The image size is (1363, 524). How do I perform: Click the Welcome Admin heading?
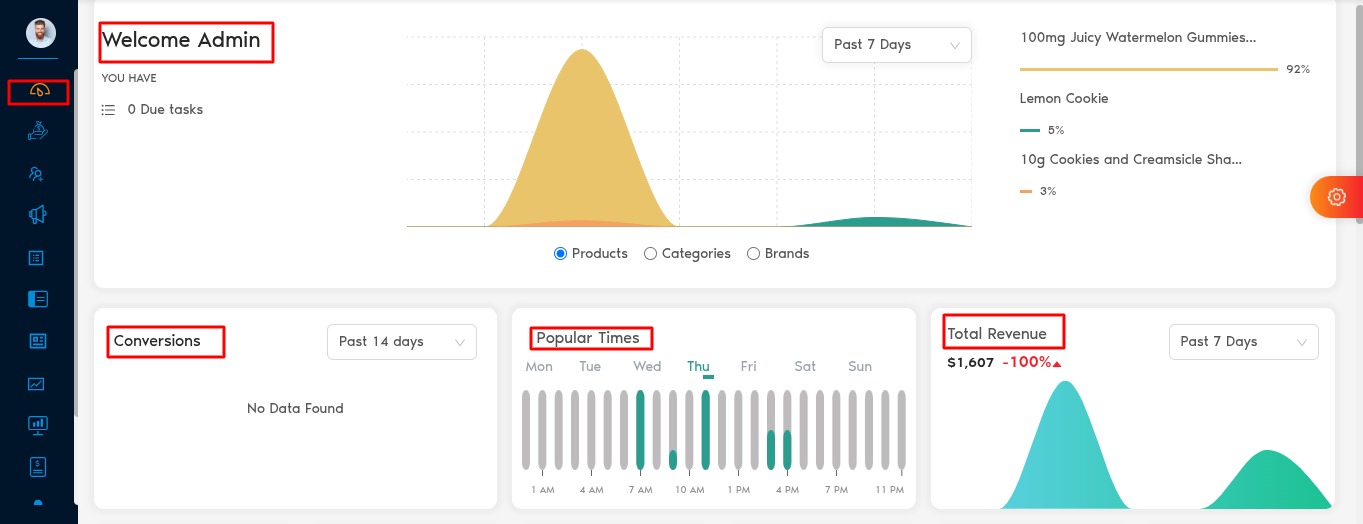point(181,41)
